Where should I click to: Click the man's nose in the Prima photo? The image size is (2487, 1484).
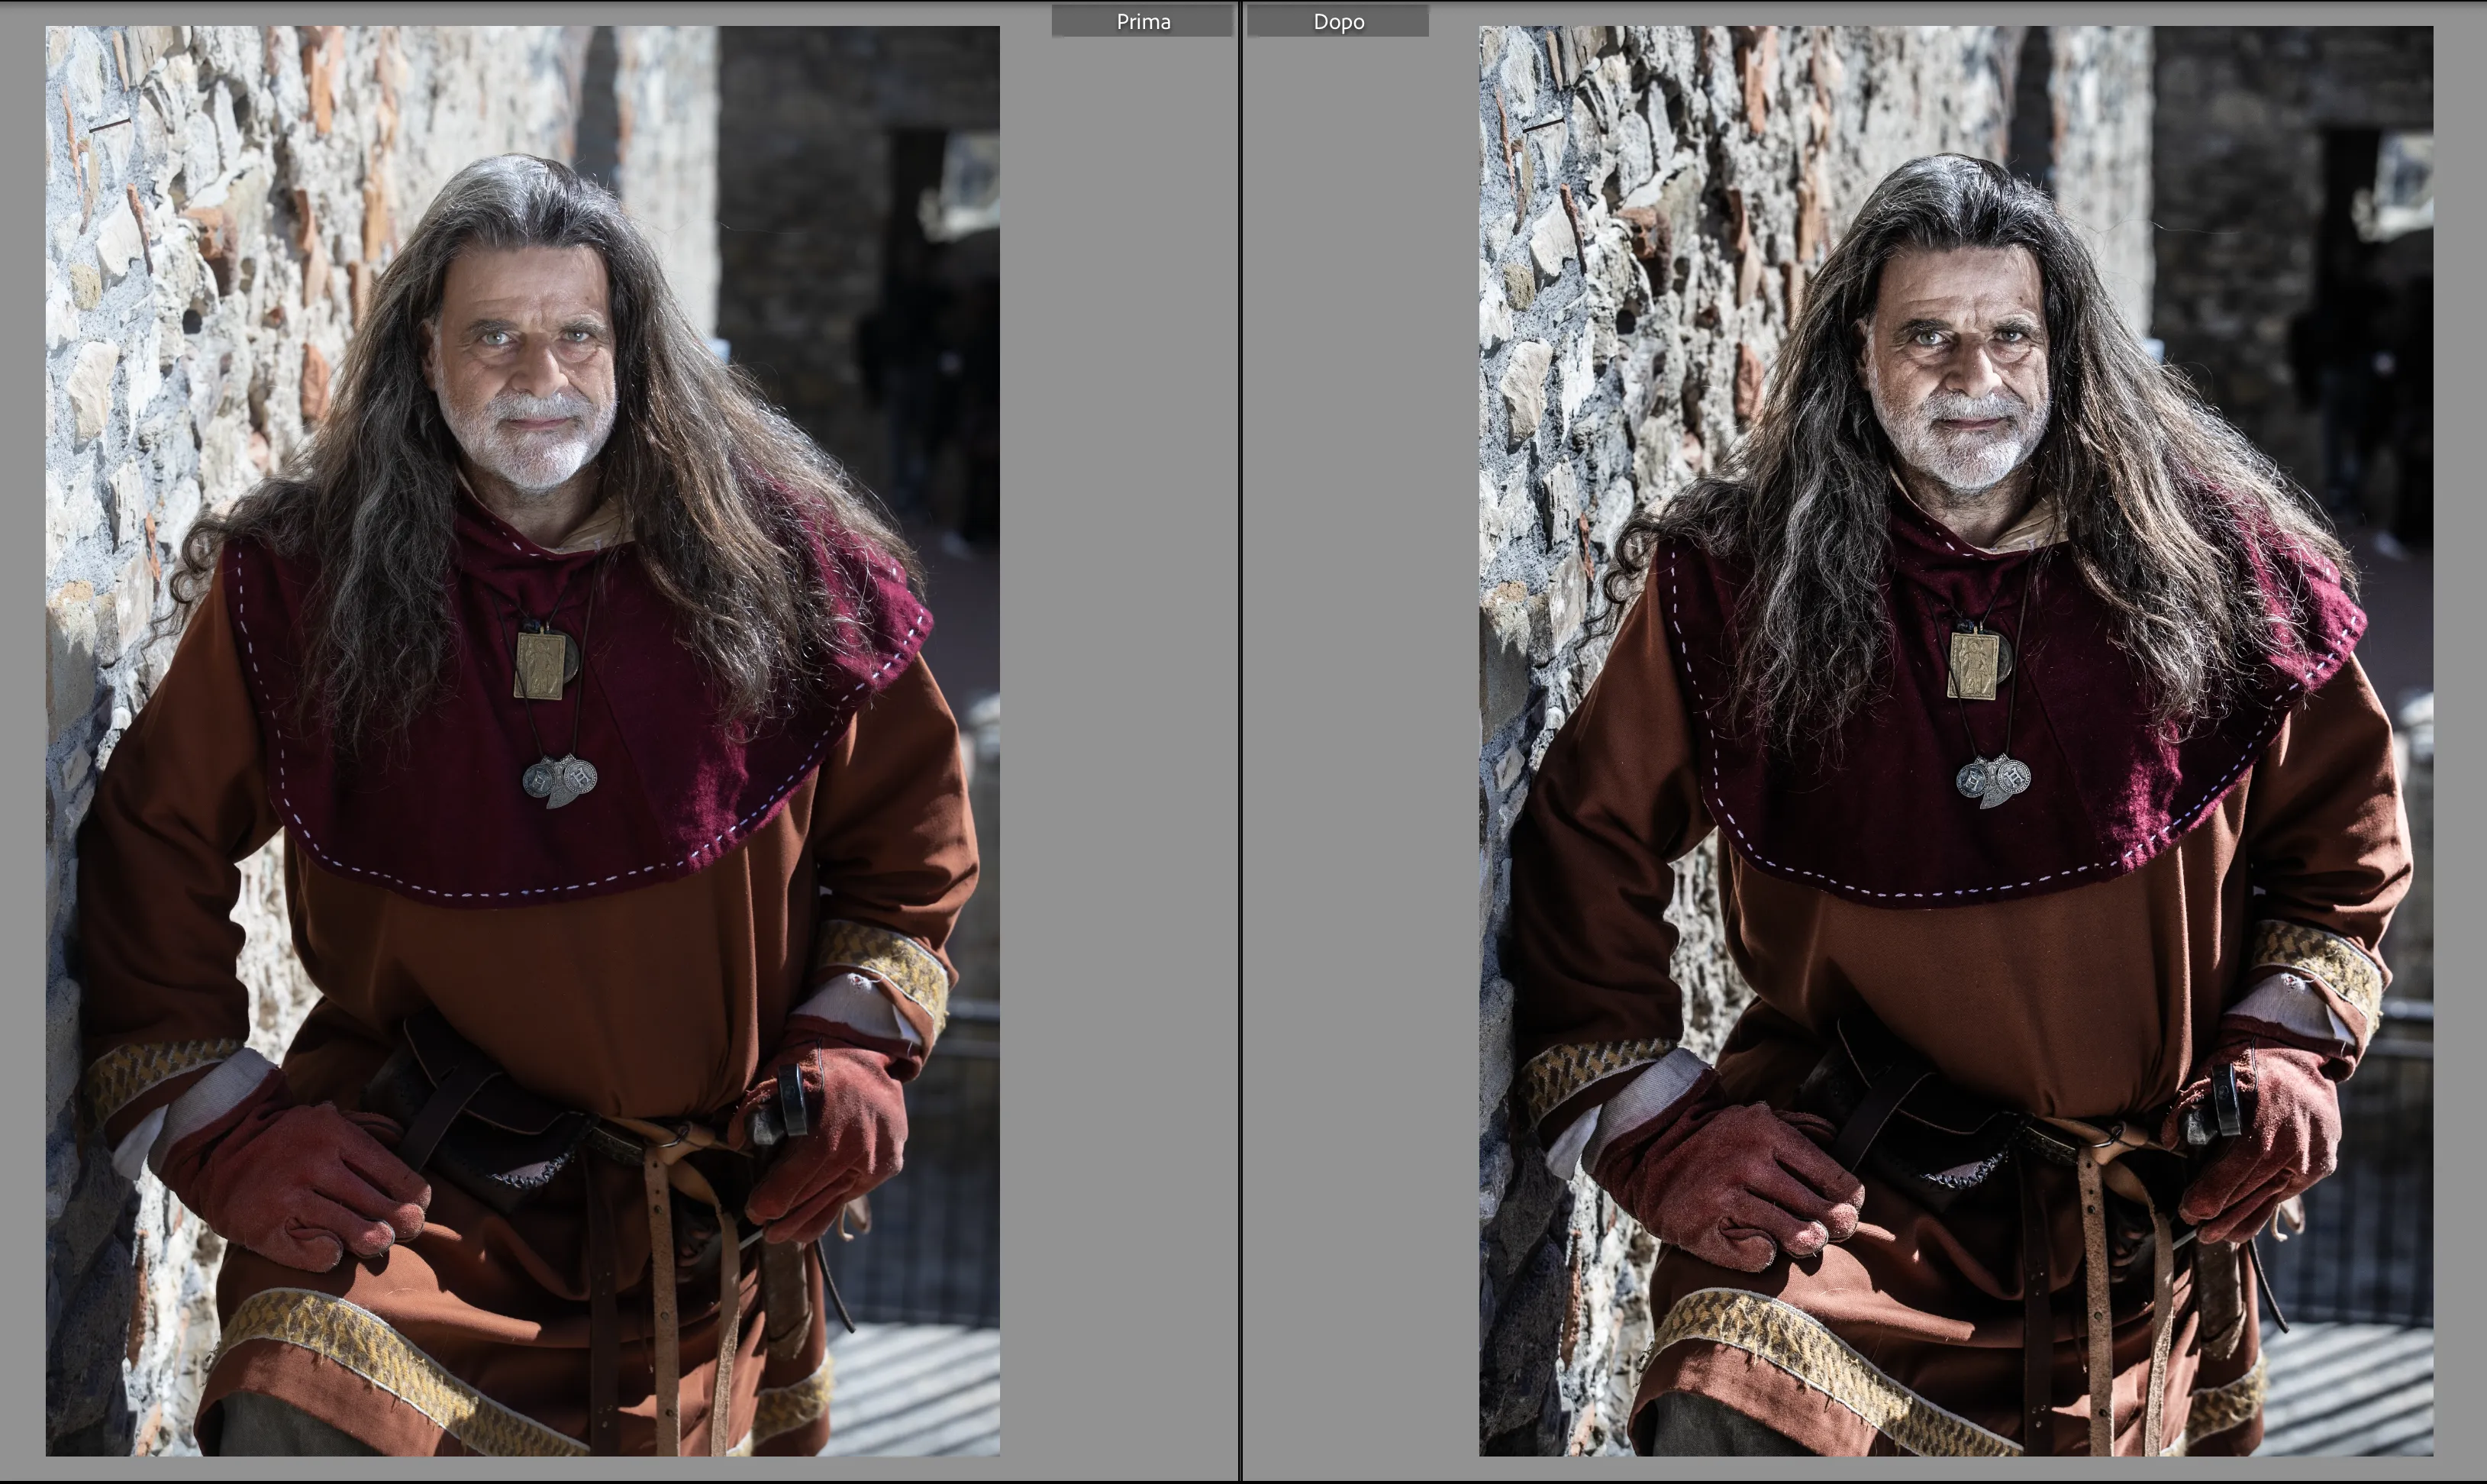pos(530,370)
